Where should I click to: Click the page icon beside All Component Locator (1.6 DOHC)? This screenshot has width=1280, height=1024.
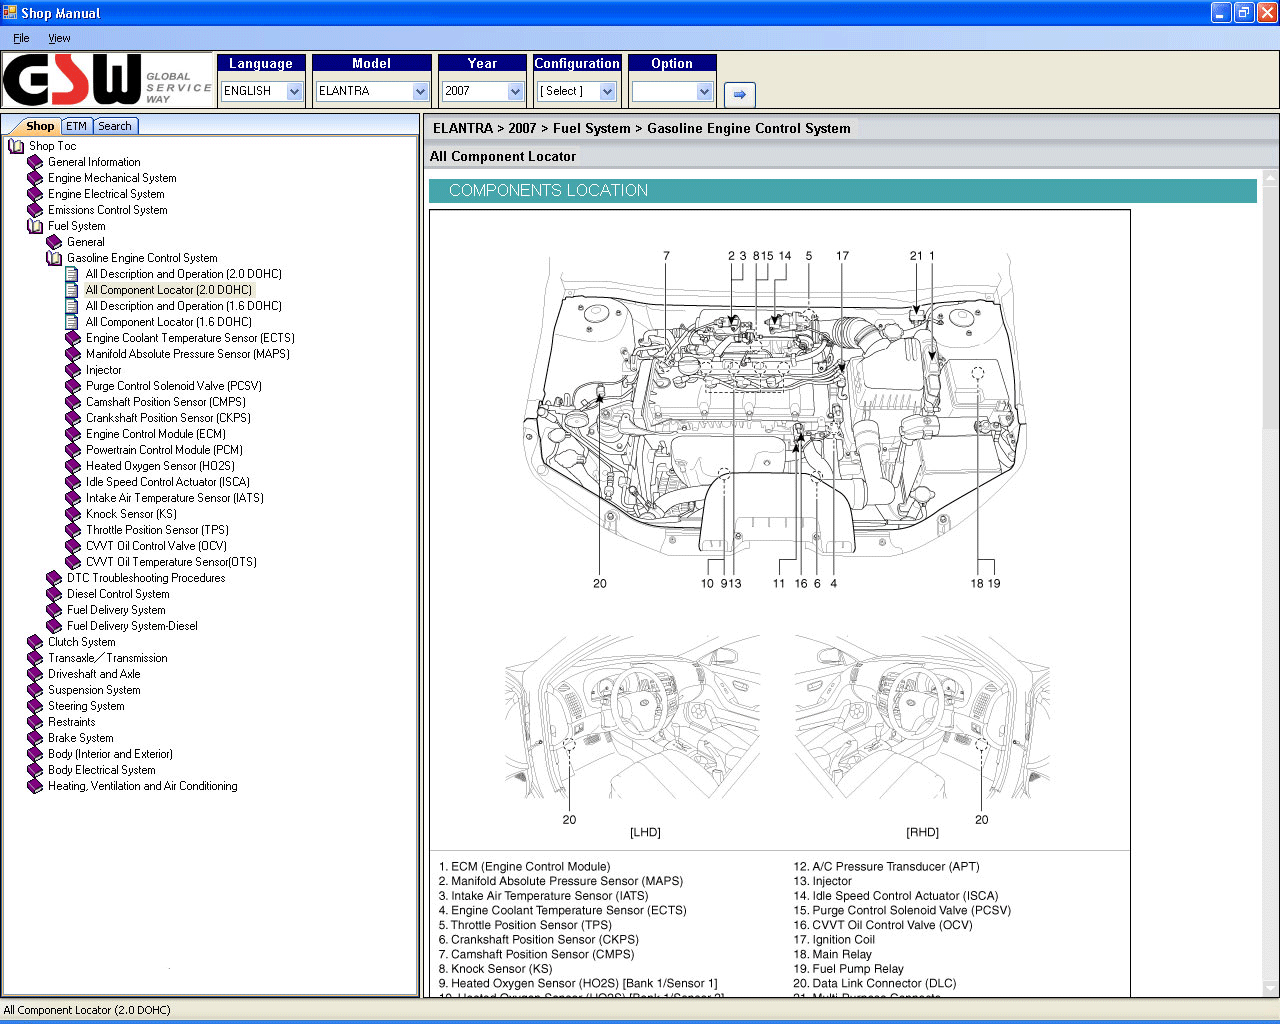(72, 322)
